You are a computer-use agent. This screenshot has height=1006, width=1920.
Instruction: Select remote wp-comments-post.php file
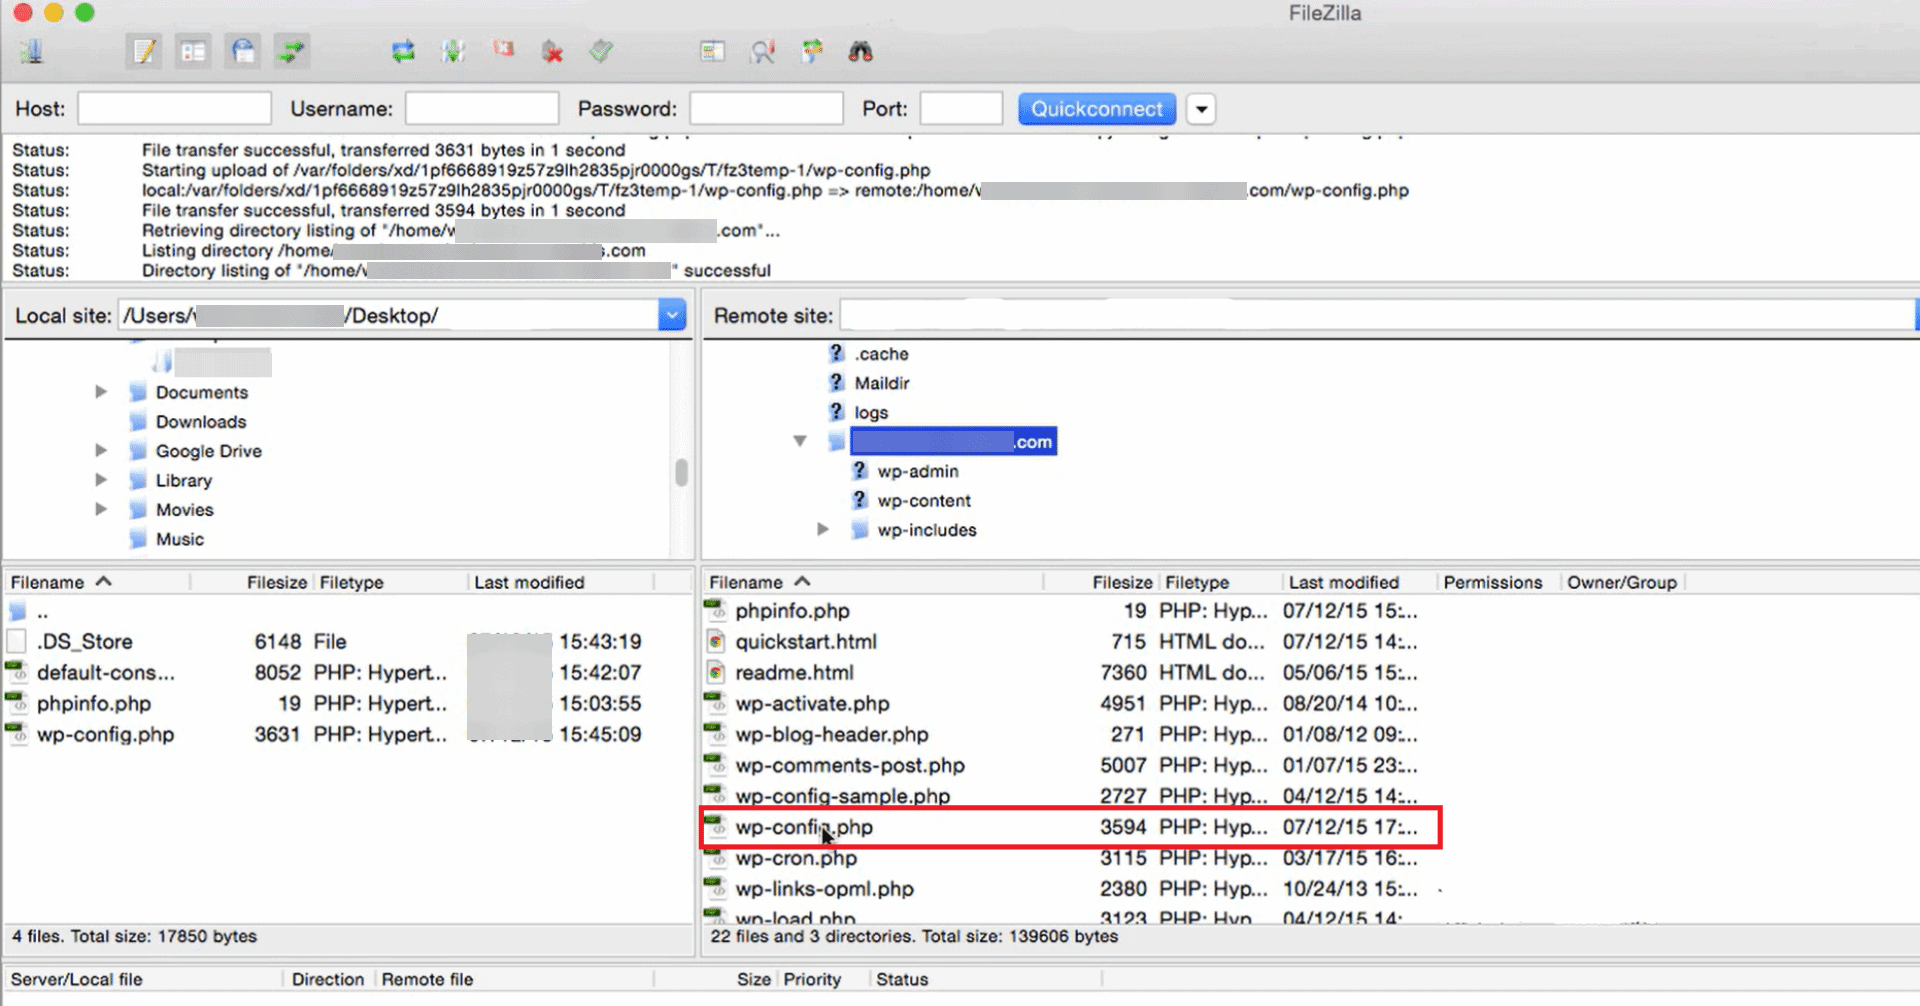tap(850, 765)
